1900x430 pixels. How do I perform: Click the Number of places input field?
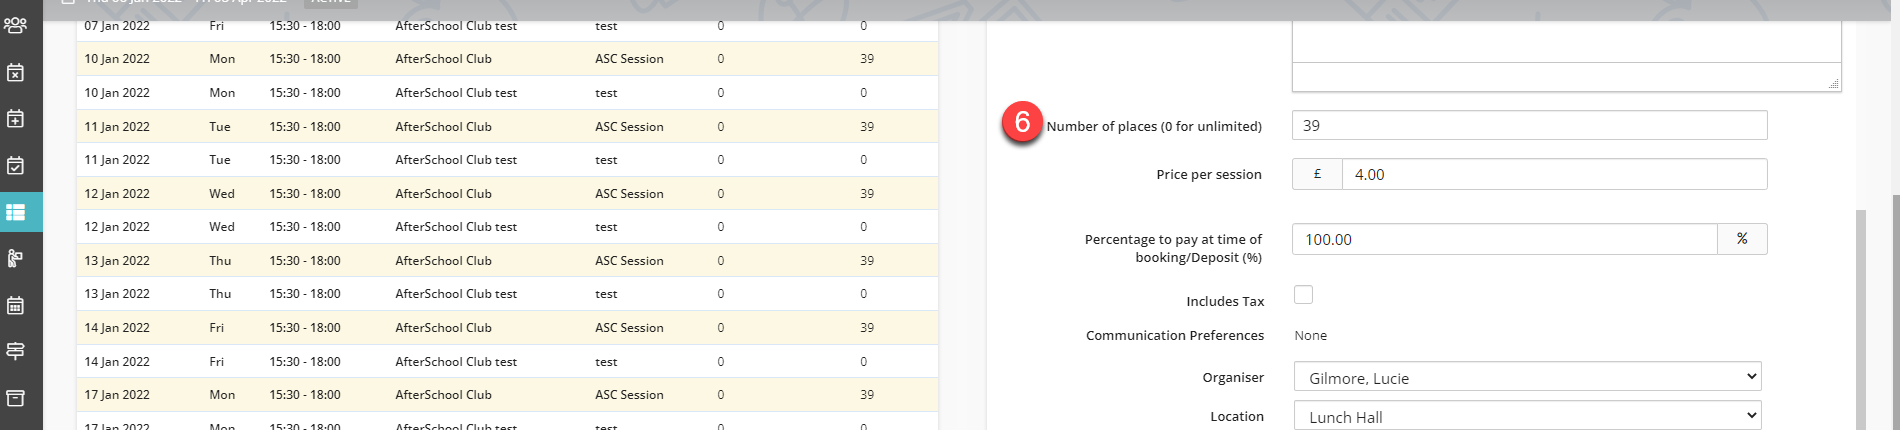pos(1529,126)
